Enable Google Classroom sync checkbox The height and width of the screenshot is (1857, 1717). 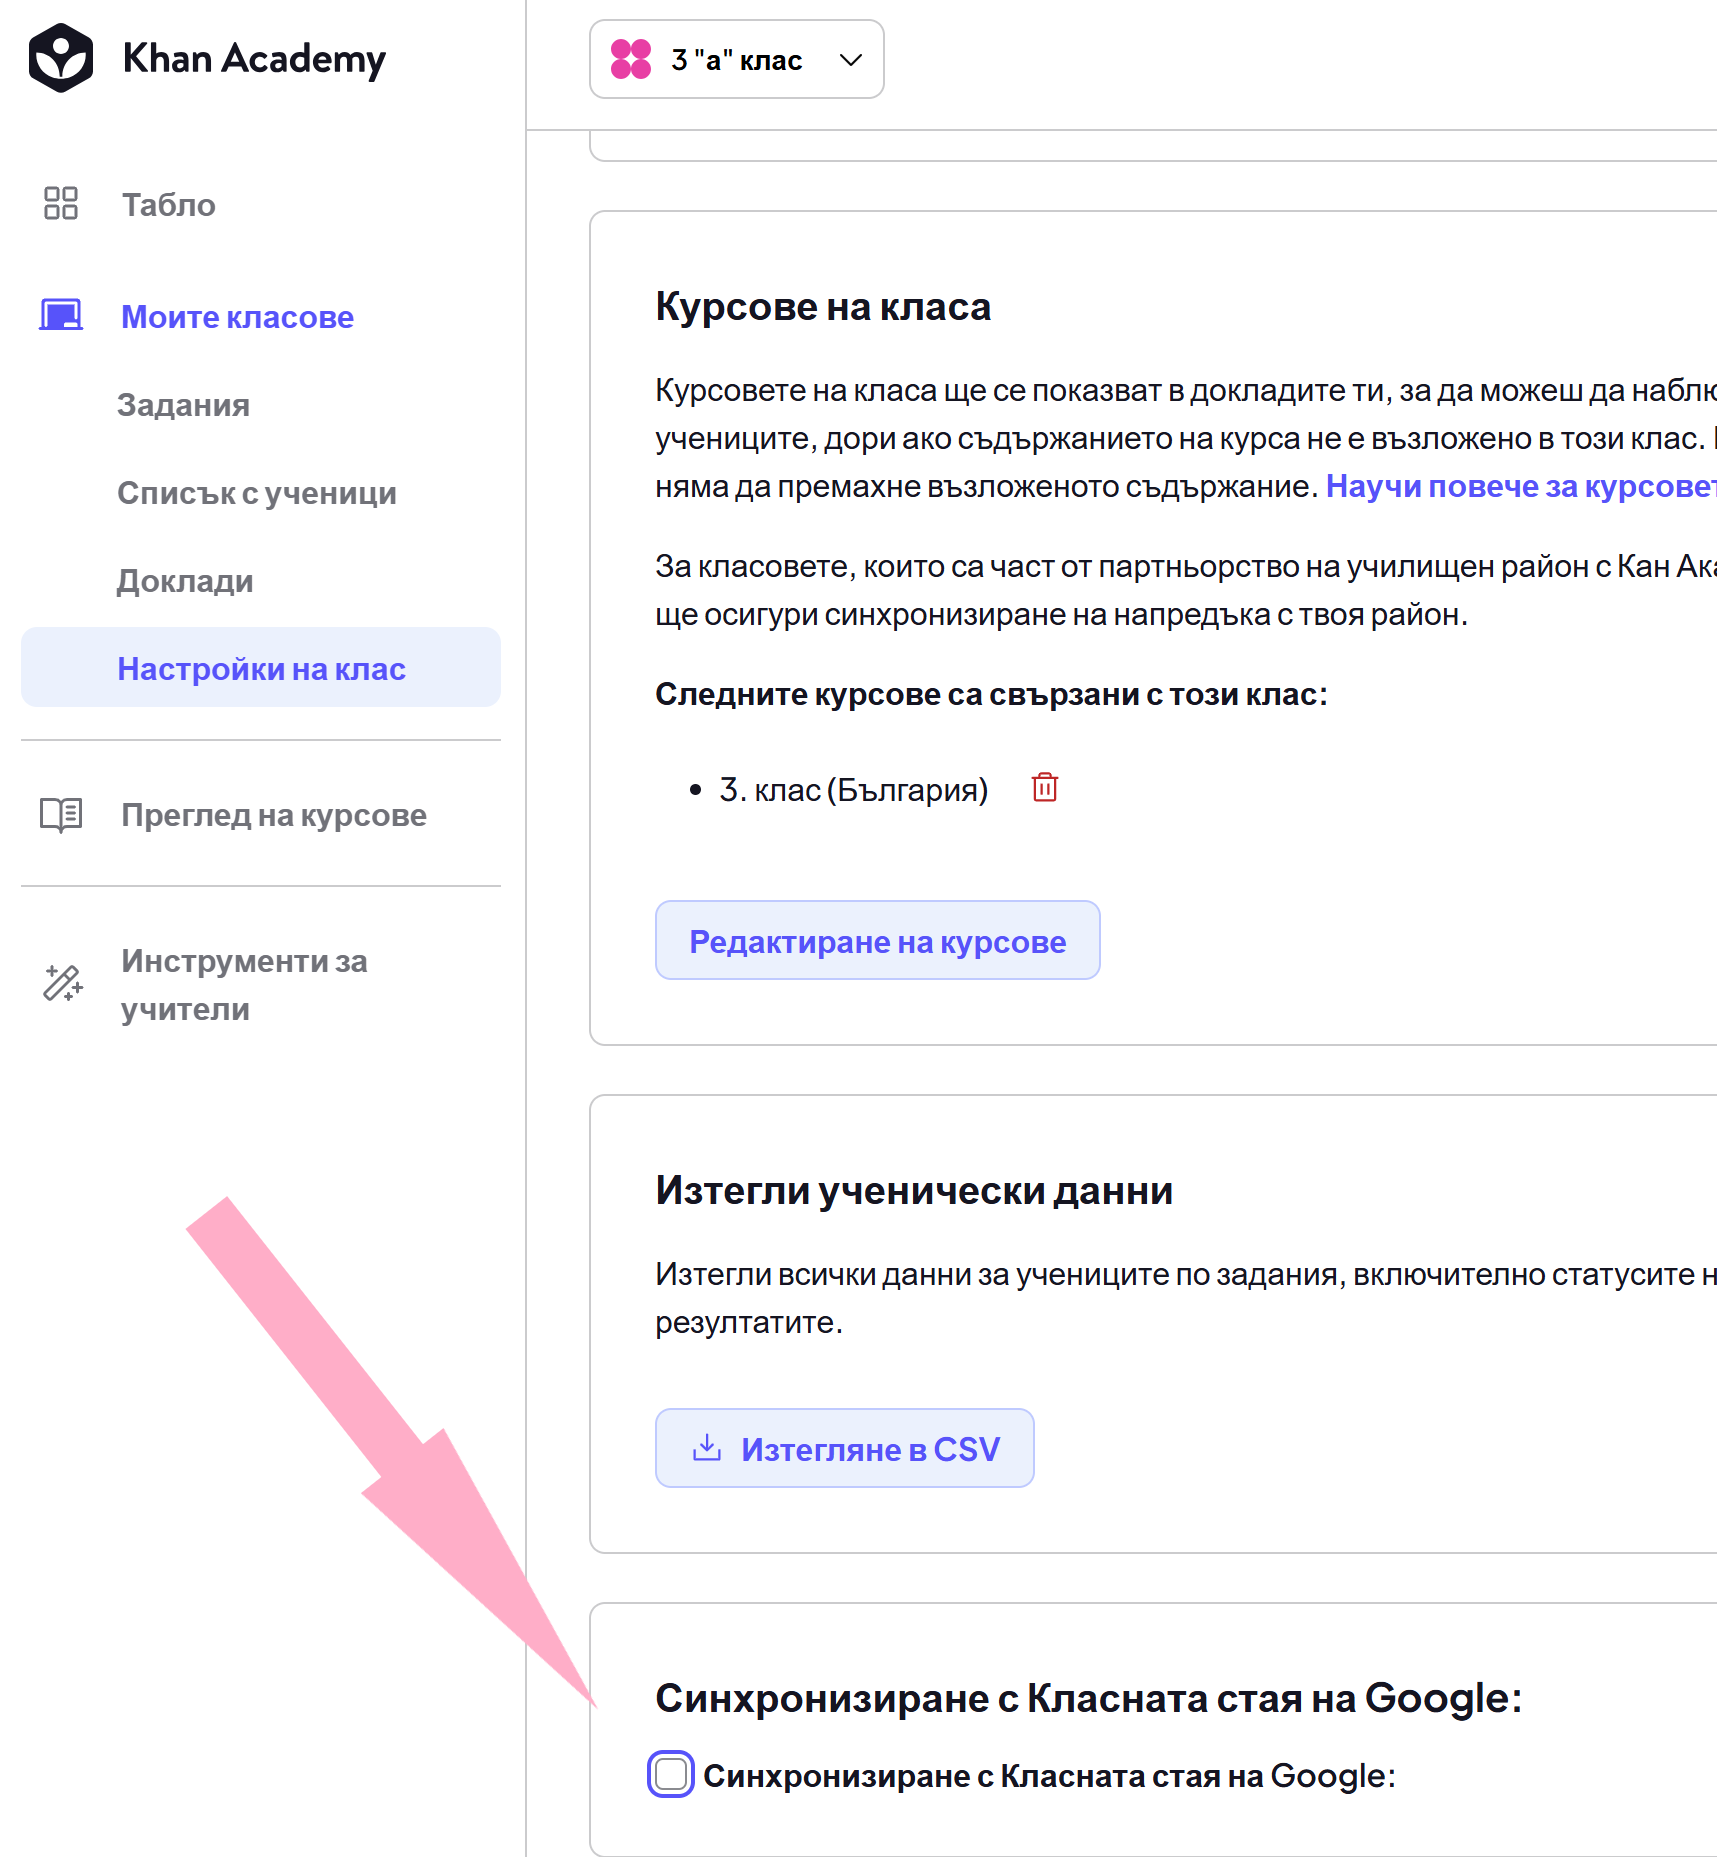[x=671, y=1775]
